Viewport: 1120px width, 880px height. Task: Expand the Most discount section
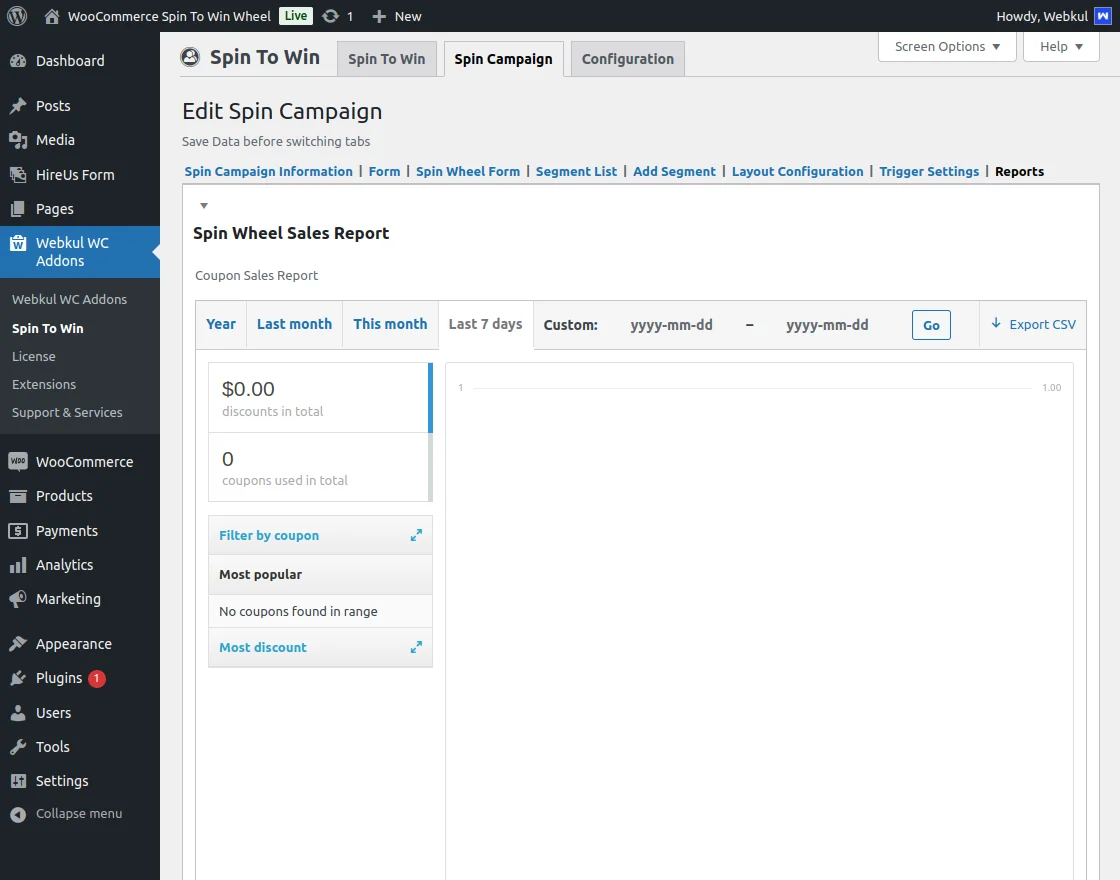tap(416, 648)
